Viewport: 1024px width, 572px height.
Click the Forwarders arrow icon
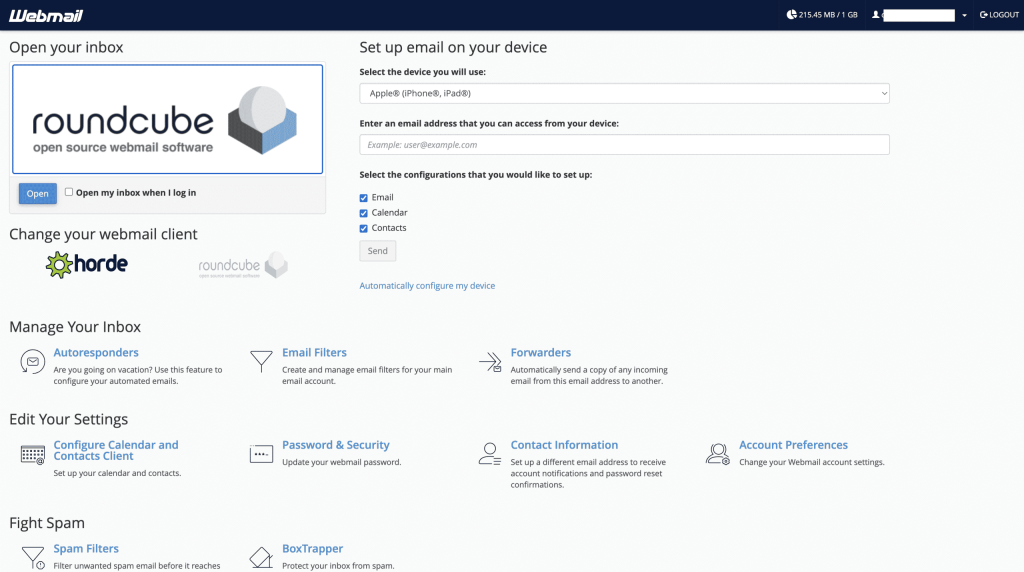[x=490, y=361]
